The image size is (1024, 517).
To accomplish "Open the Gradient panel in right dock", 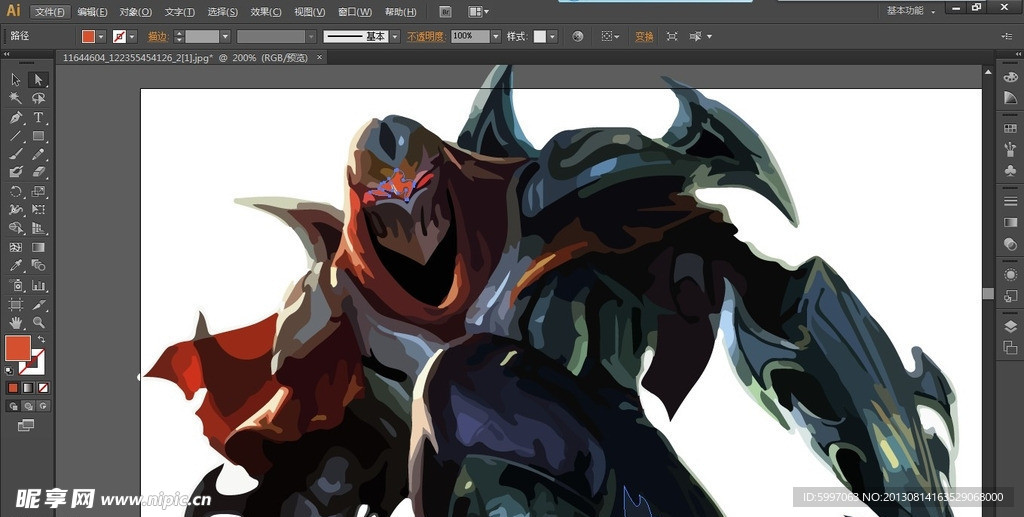I will pos(1010,223).
